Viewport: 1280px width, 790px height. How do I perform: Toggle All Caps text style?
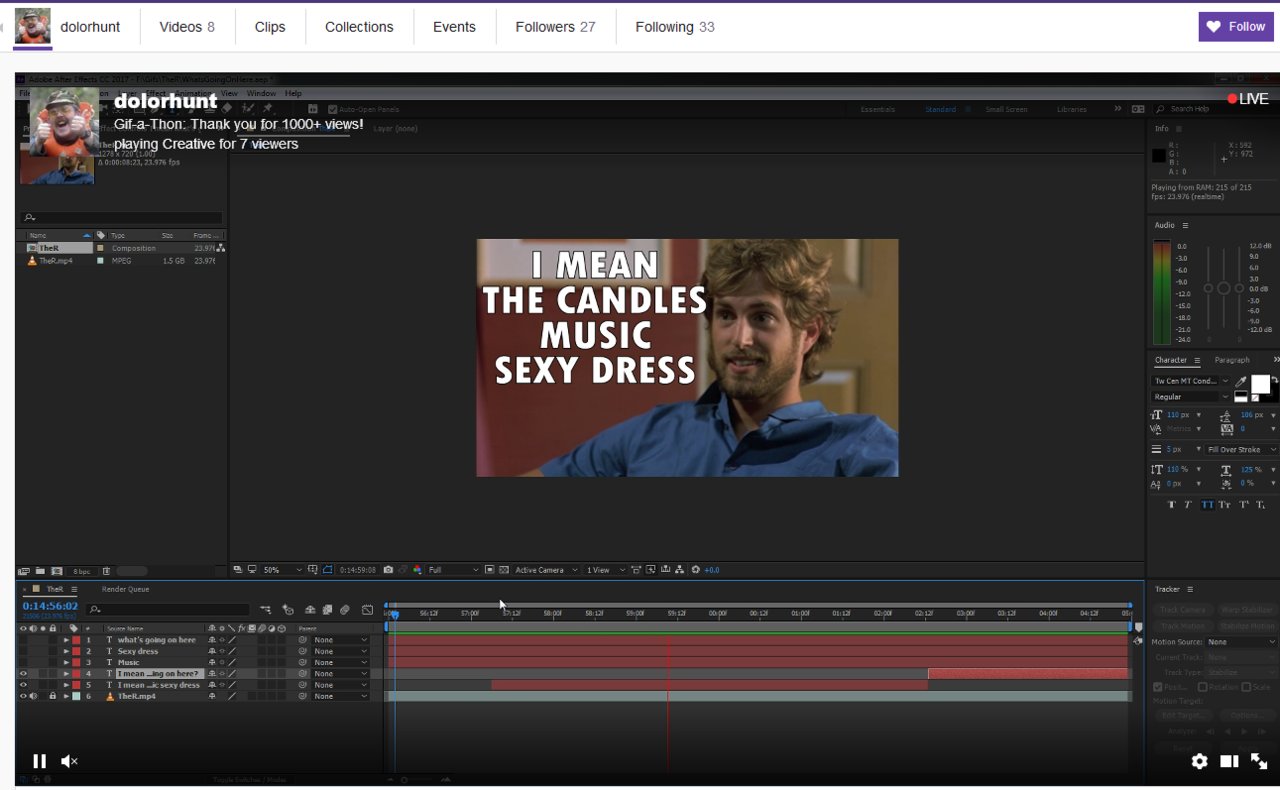pyautogui.click(x=1207, y=505)
